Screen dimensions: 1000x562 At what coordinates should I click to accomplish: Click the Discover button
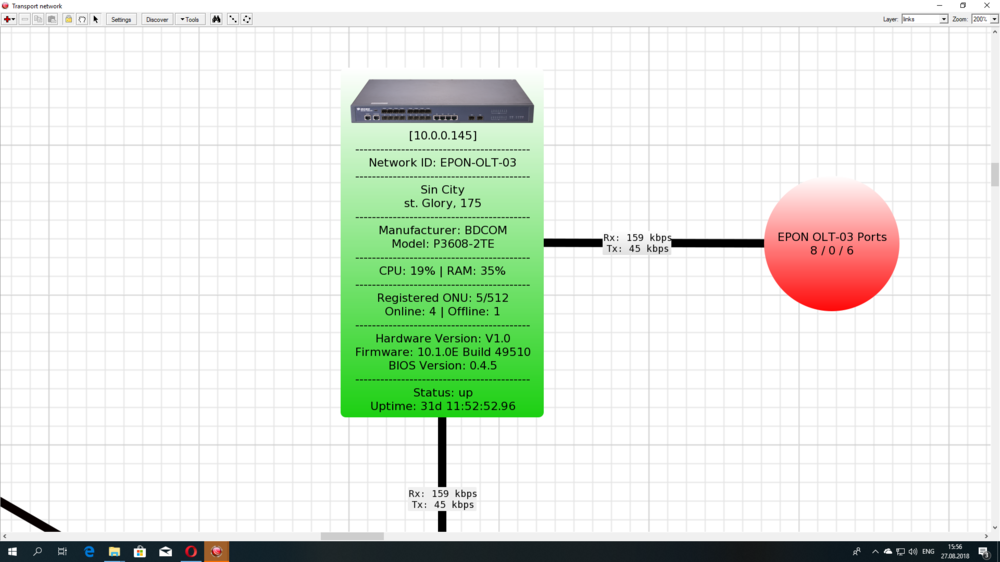[157, 19]
